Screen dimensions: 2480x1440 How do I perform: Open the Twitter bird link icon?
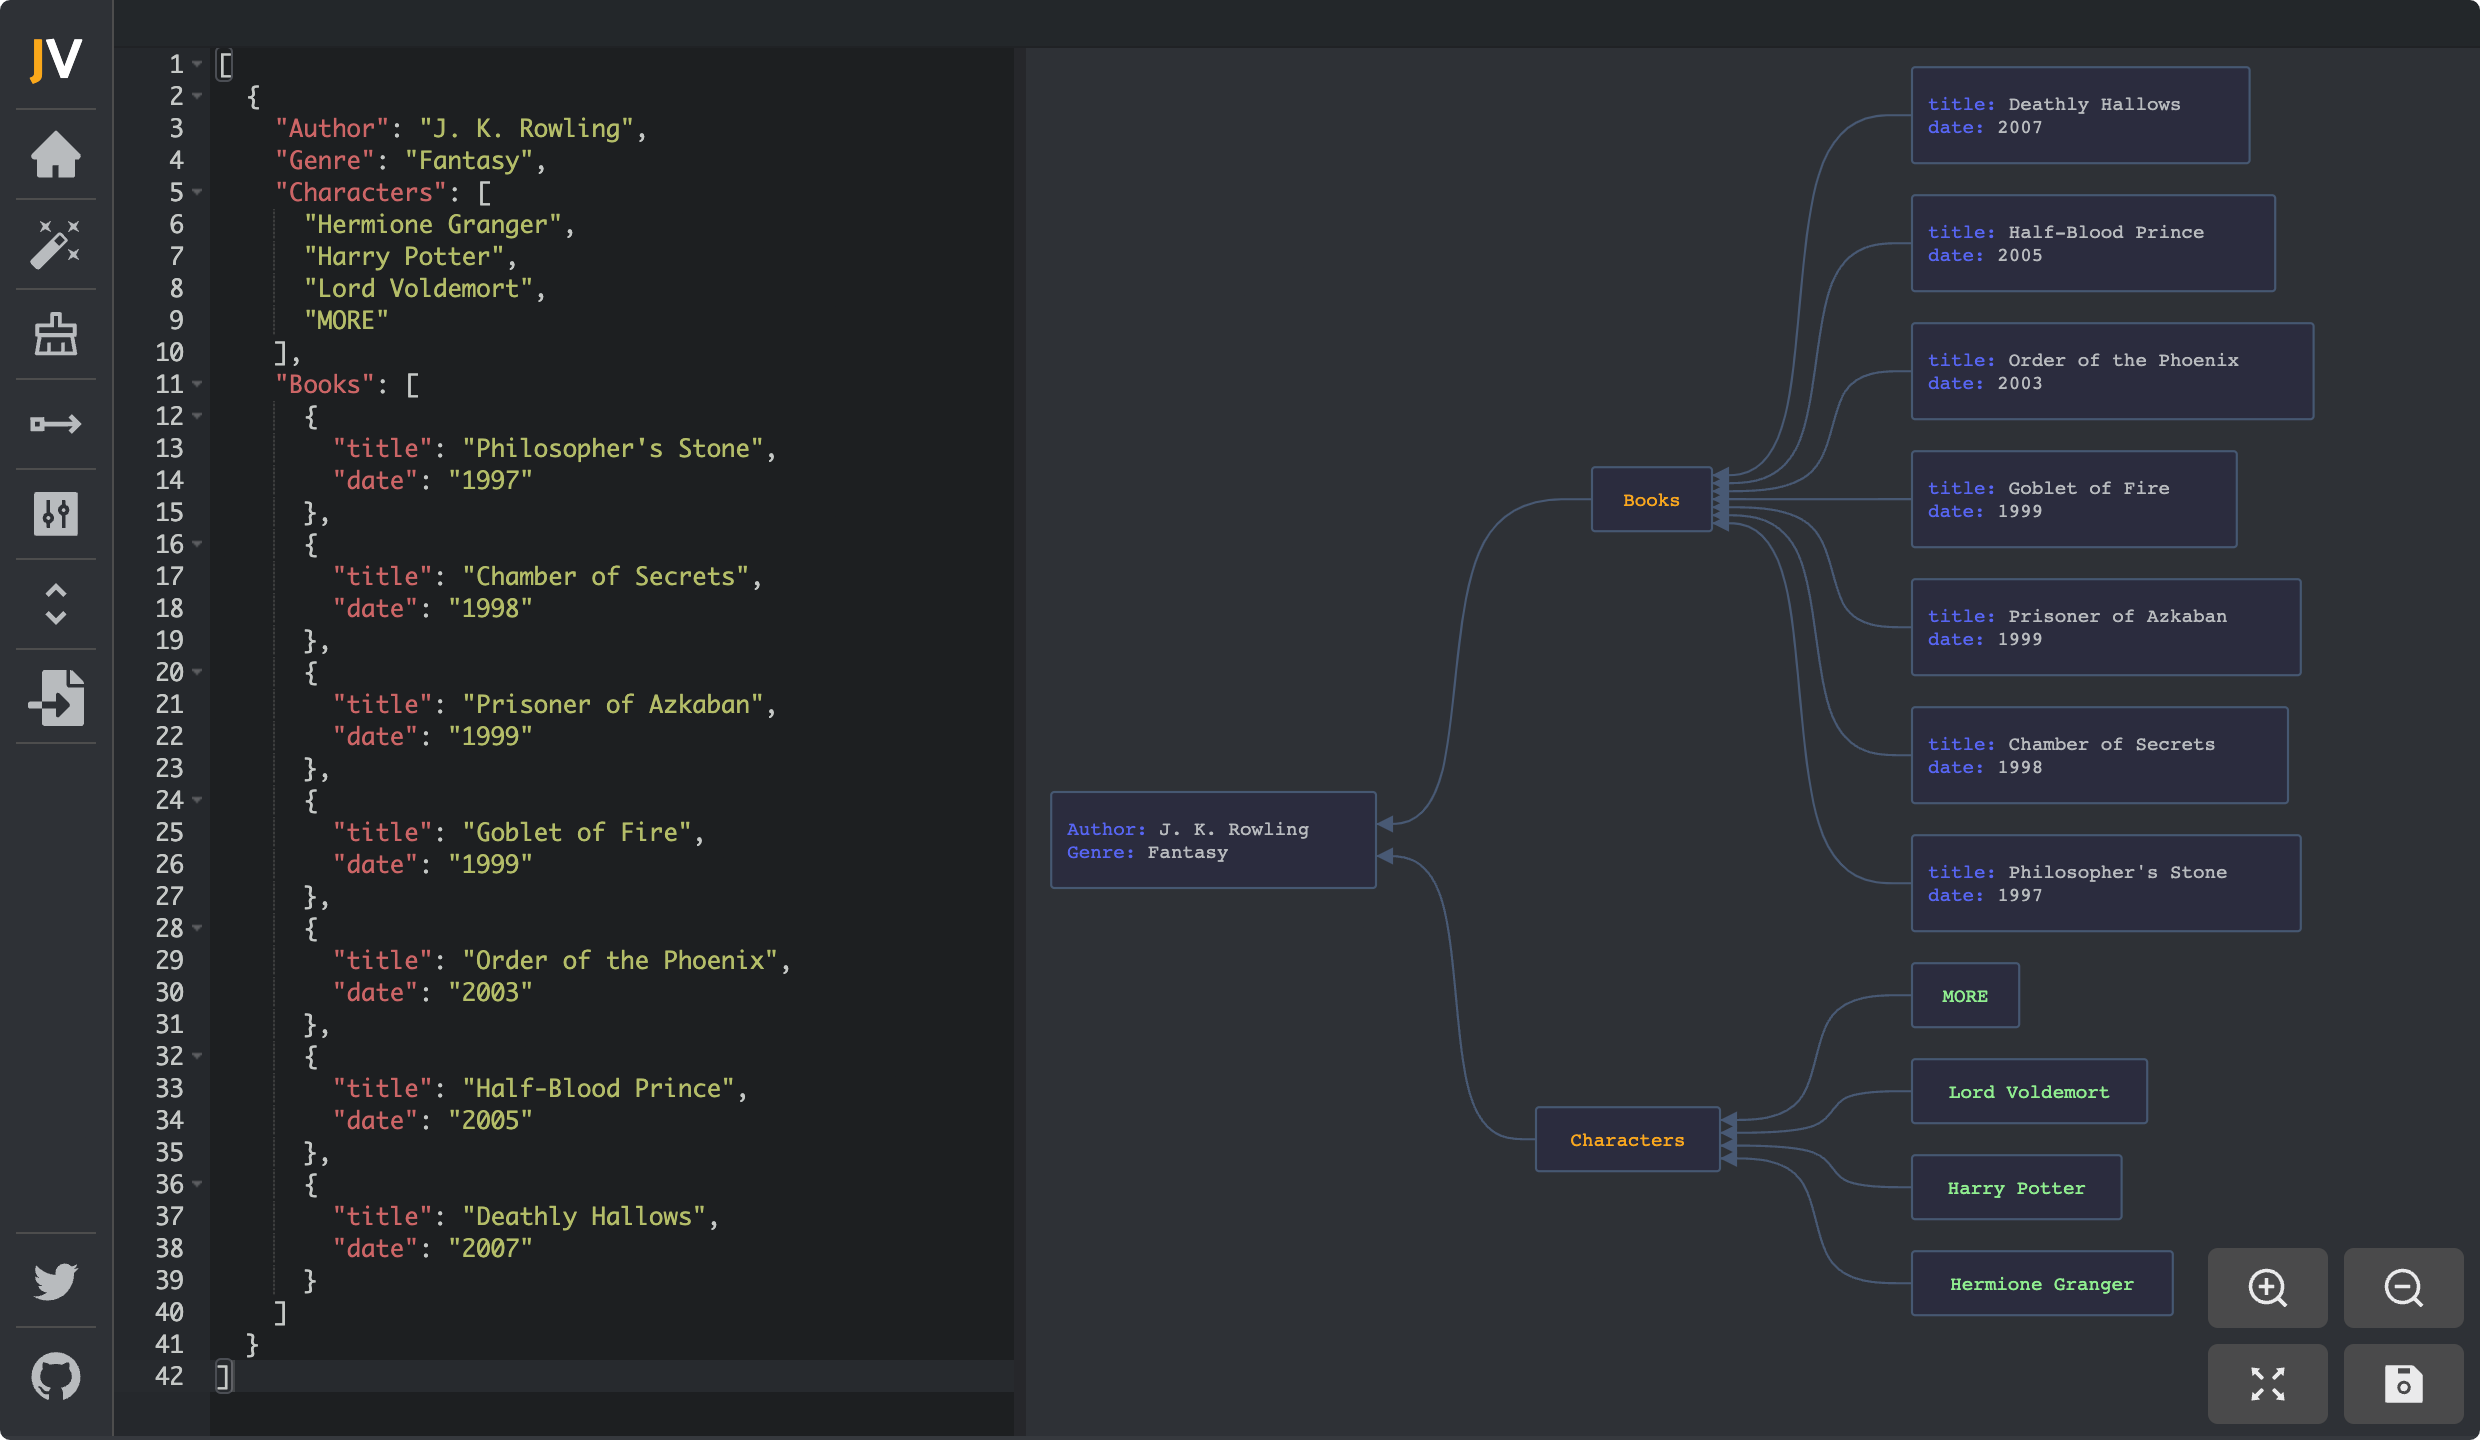[x=56, y=1281]
